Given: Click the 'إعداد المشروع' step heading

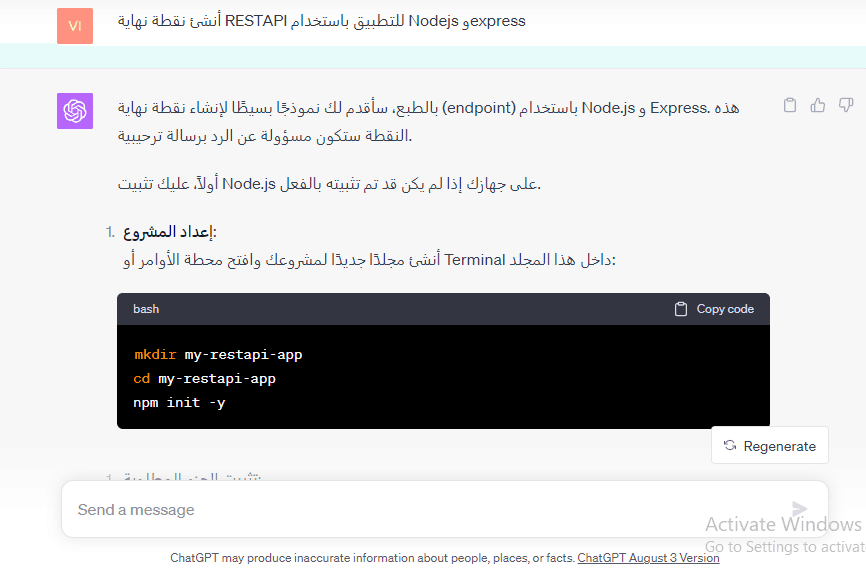Looking at the screenshot, I should (170, 232).
